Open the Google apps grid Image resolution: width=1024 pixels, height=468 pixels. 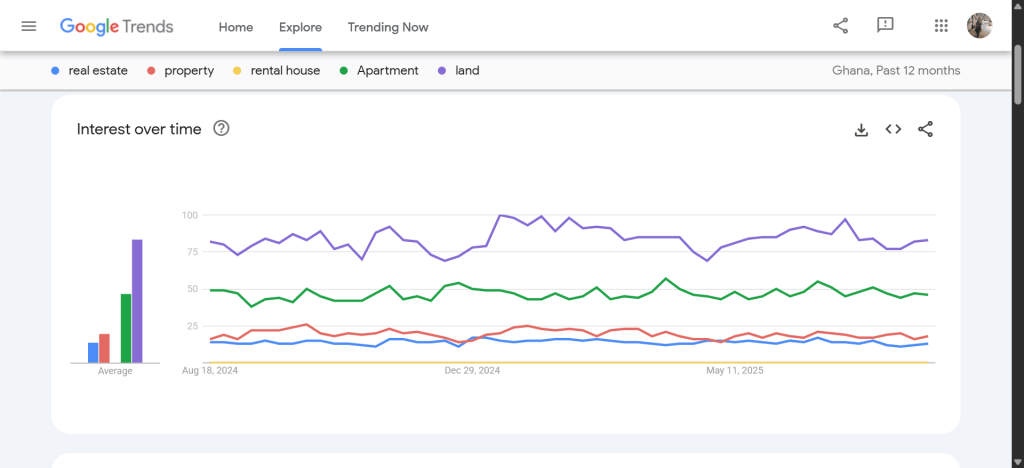[941, 26]
